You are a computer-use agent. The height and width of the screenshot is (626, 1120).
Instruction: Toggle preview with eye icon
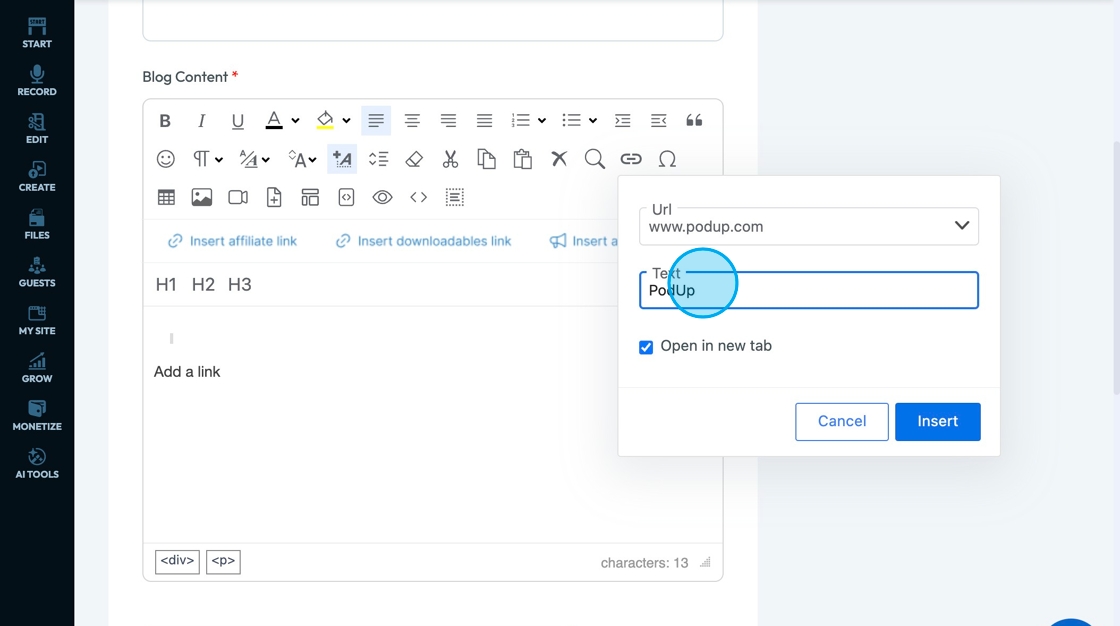tap(383, 197)
